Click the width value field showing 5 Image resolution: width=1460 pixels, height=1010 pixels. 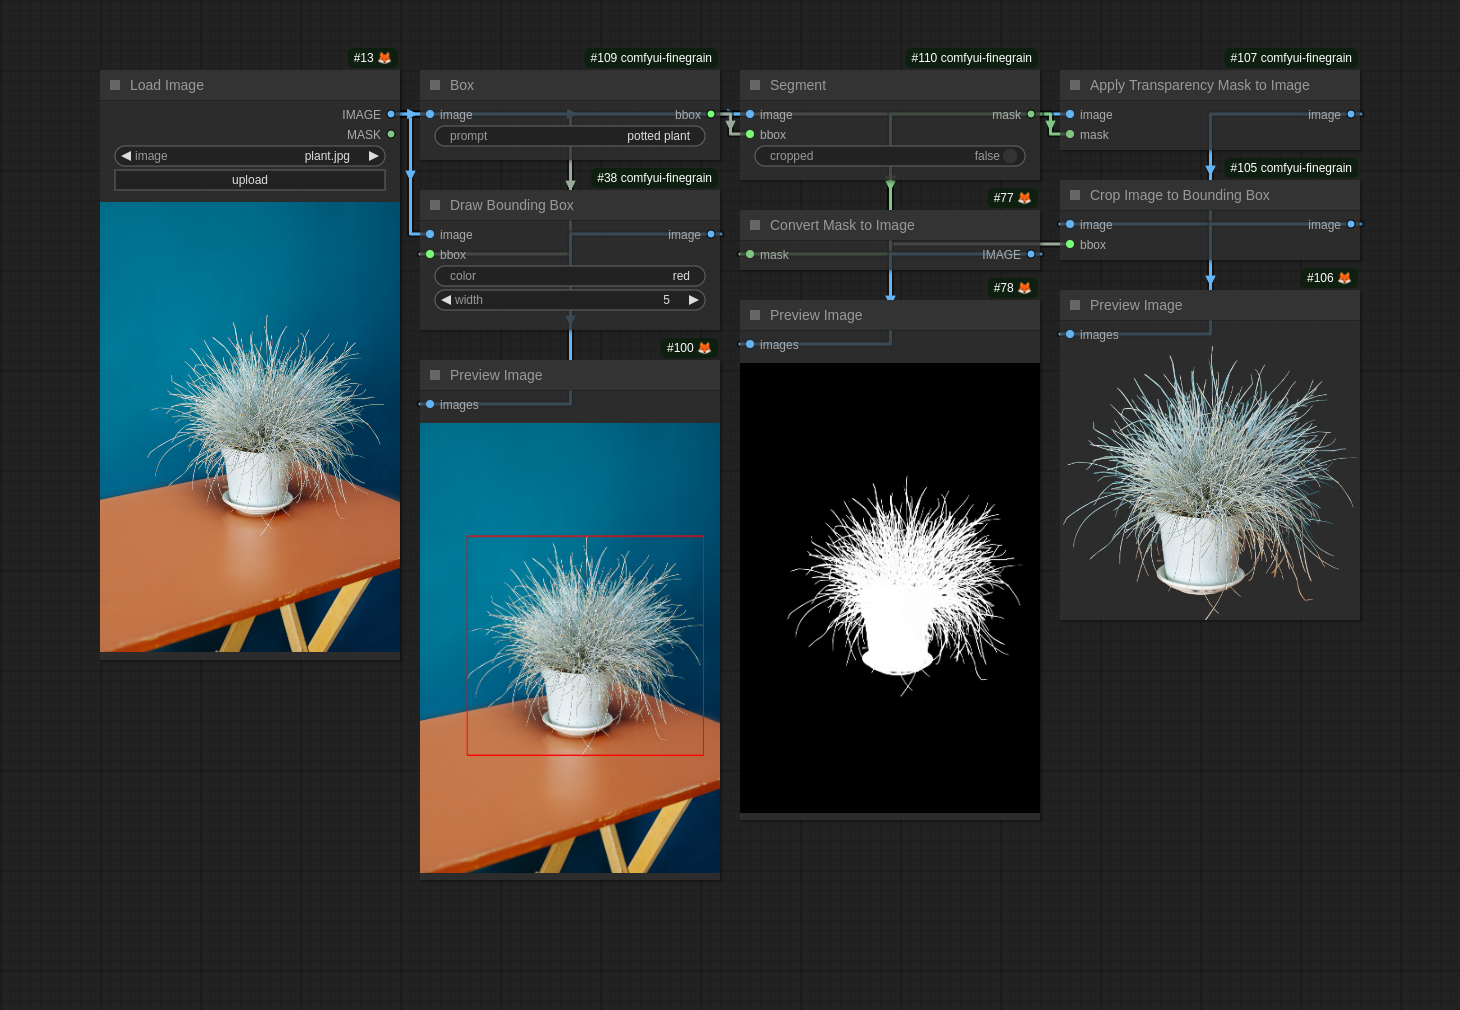(570, 300)
